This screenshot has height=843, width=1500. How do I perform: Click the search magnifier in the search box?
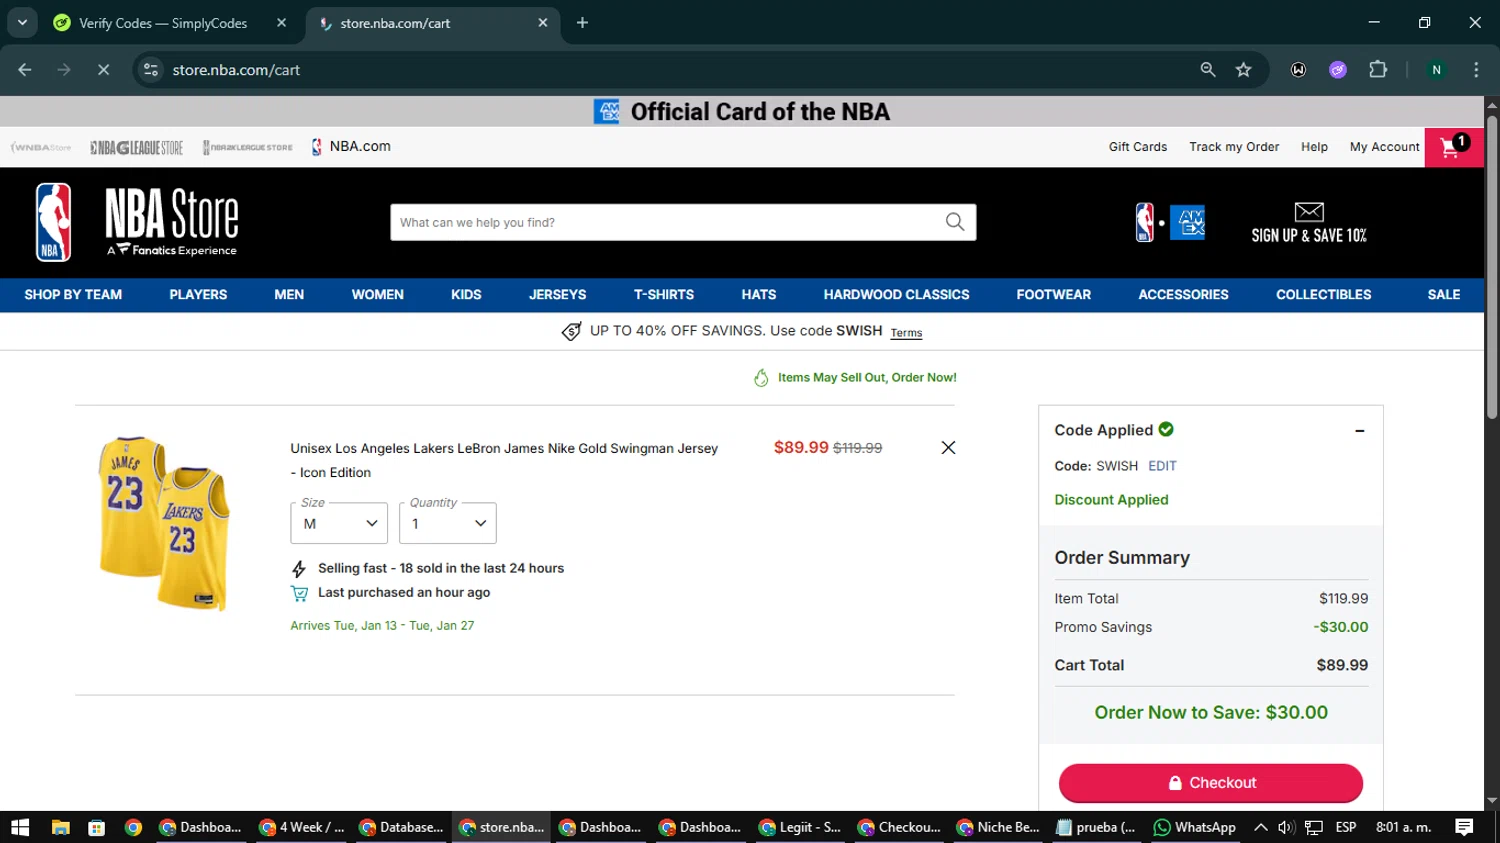tap(955, 222)
